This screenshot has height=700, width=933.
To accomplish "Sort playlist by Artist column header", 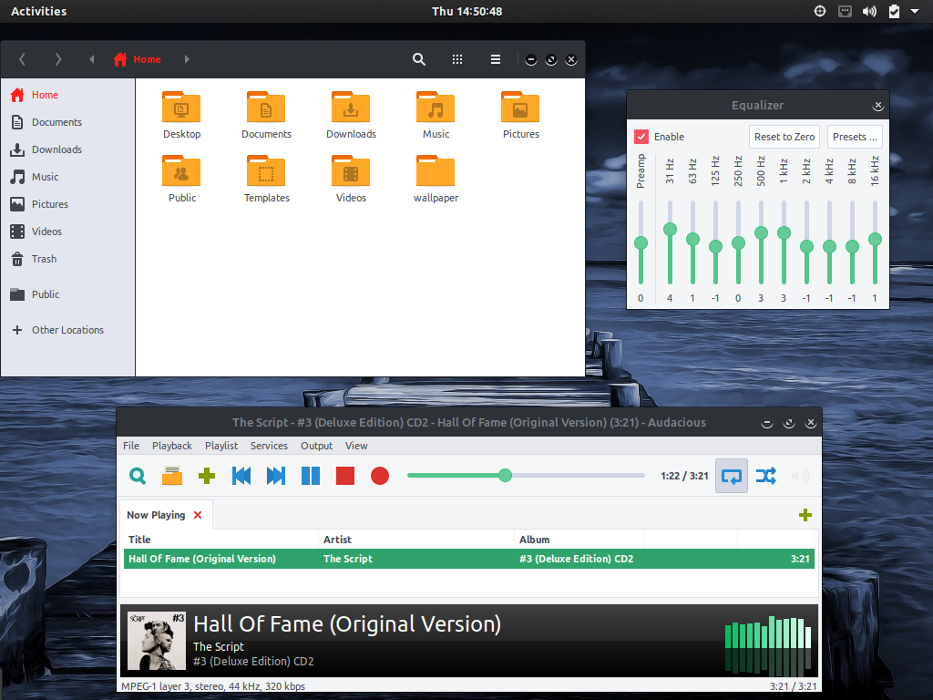I will click(417, 539).
